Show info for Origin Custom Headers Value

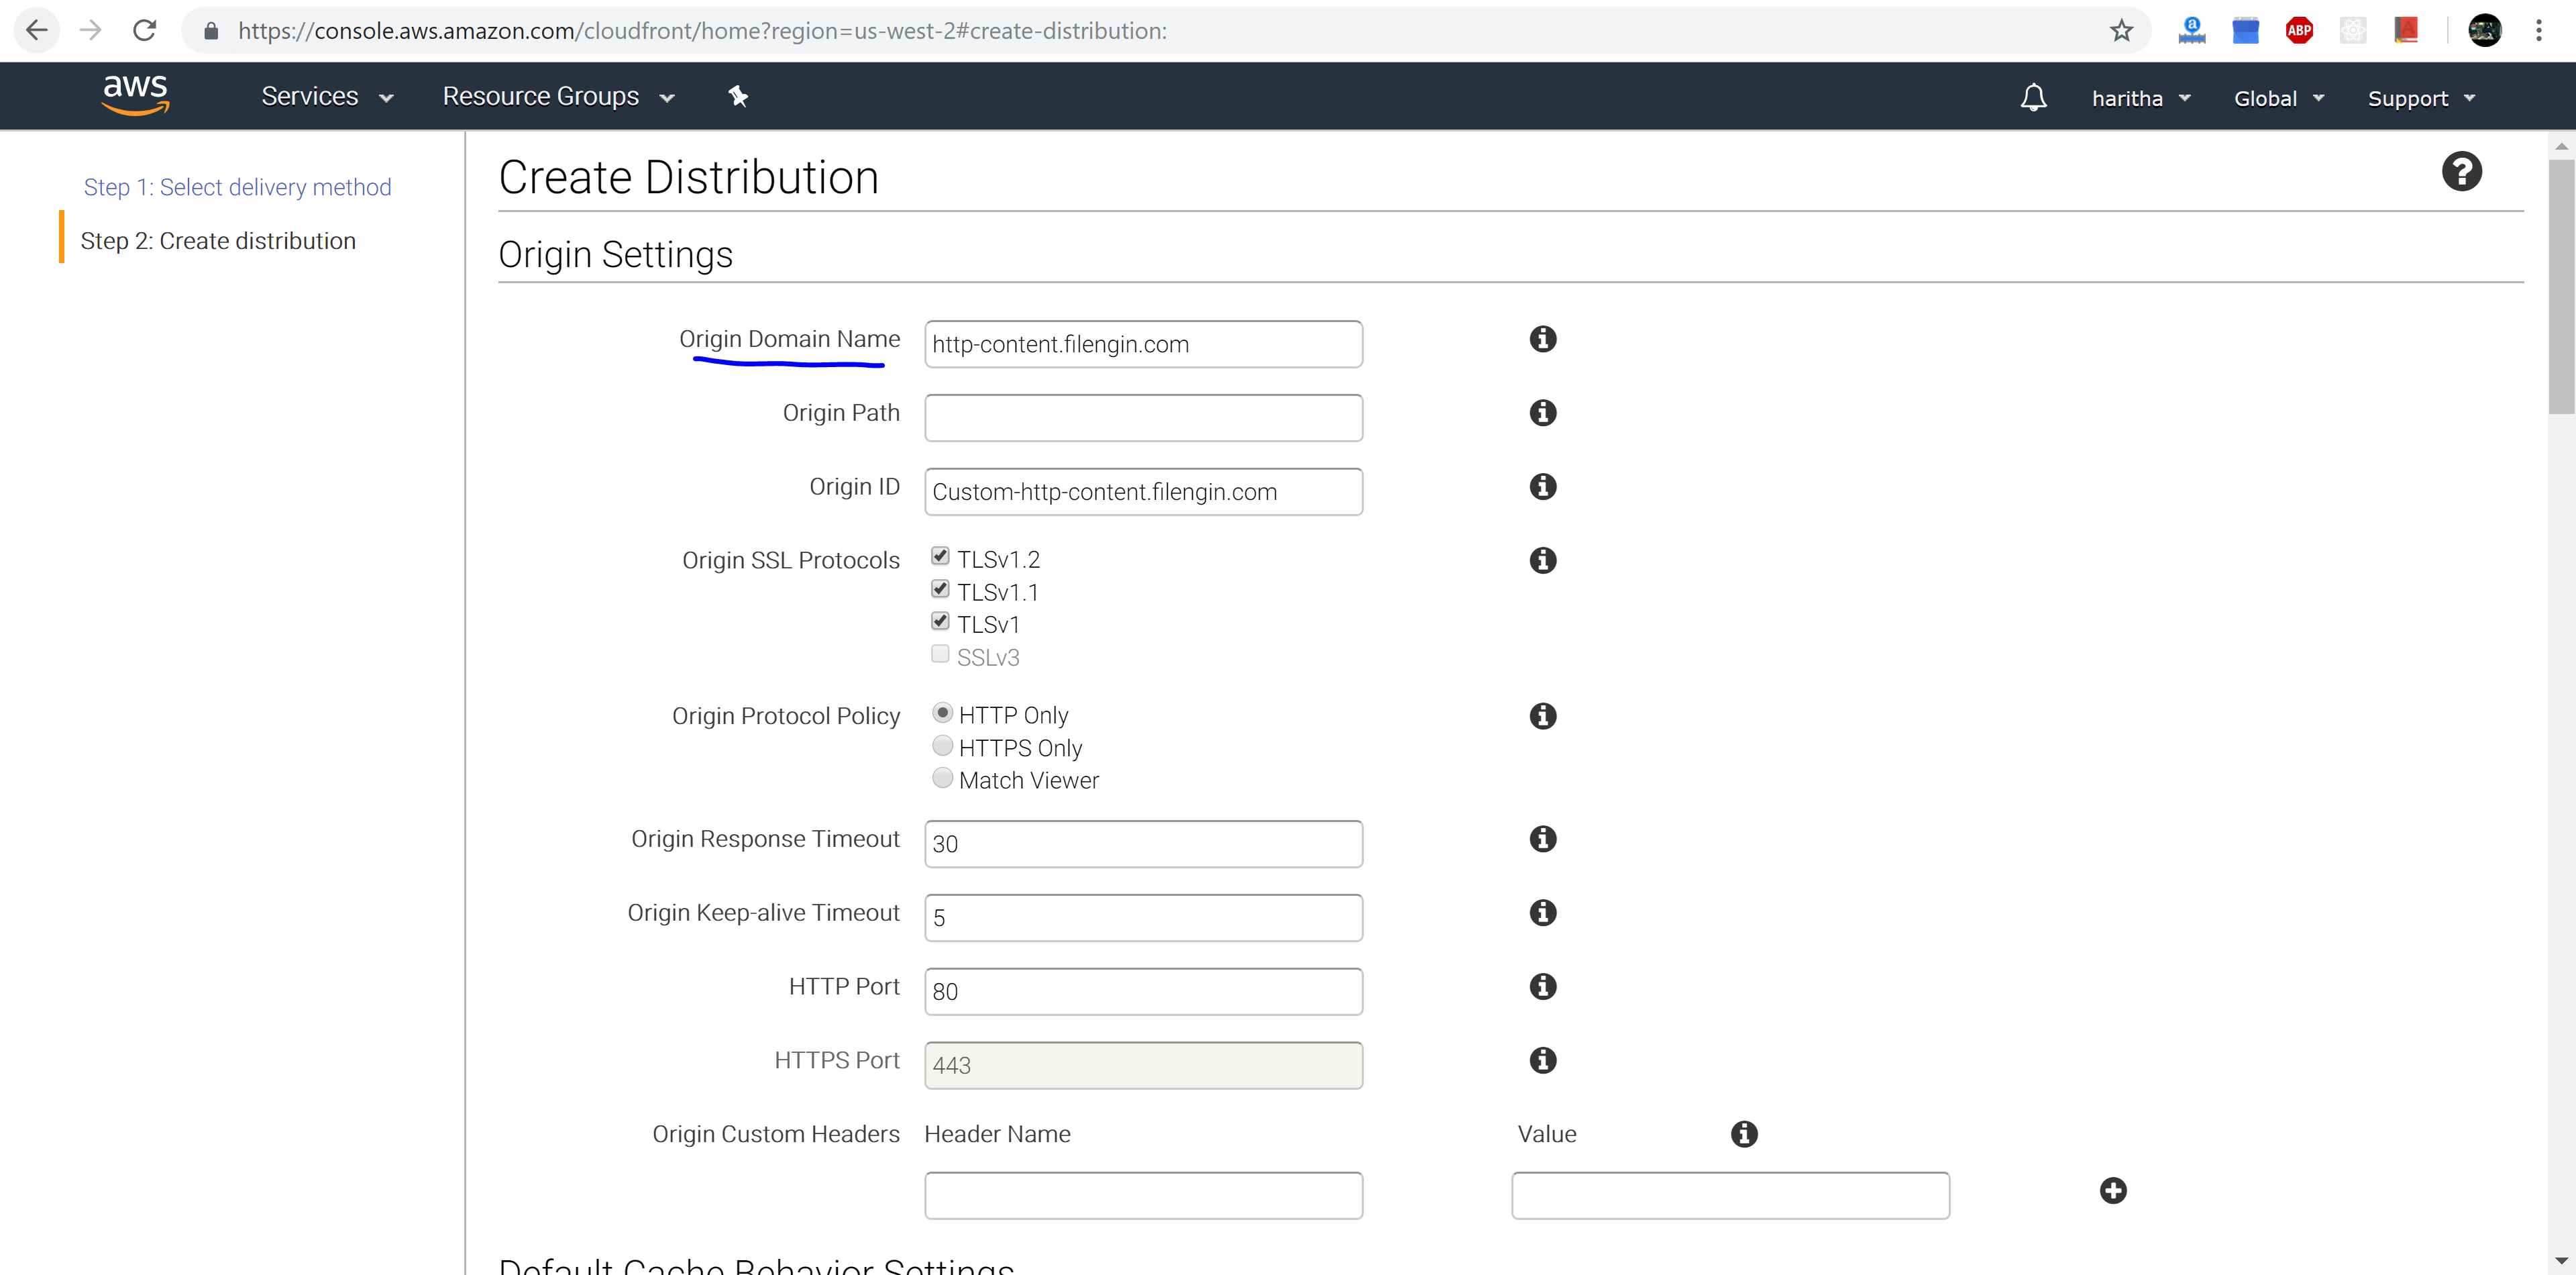pyautogui.click(x=1744, y=1134)
